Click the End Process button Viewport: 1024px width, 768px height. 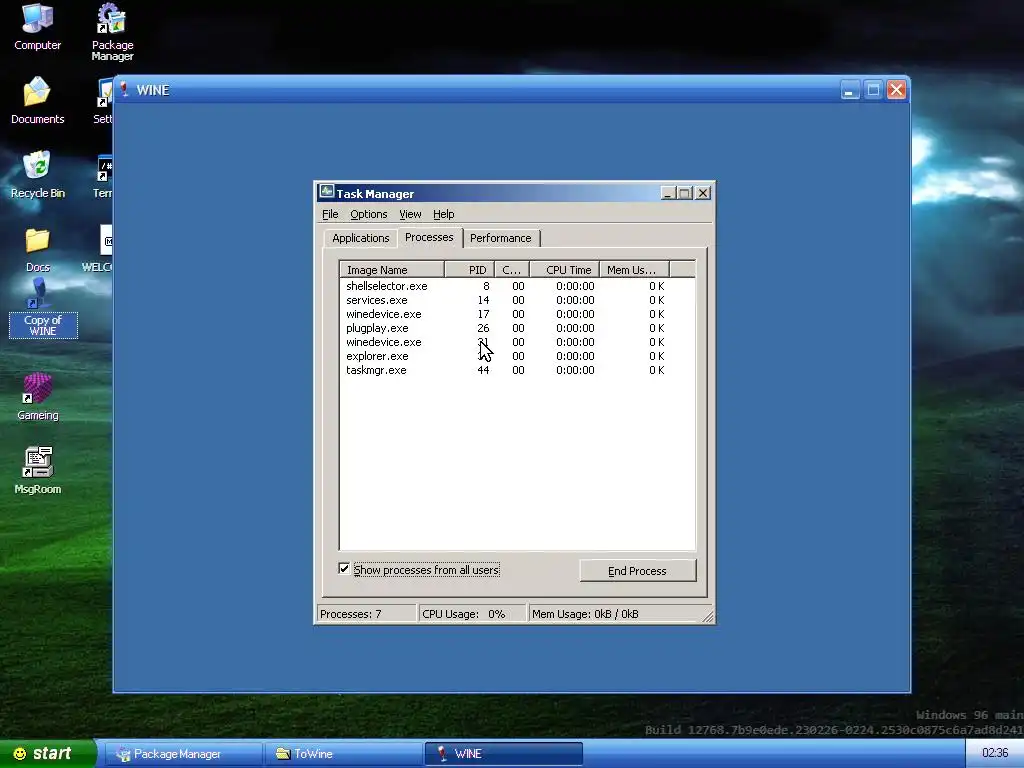click(637, 571)
